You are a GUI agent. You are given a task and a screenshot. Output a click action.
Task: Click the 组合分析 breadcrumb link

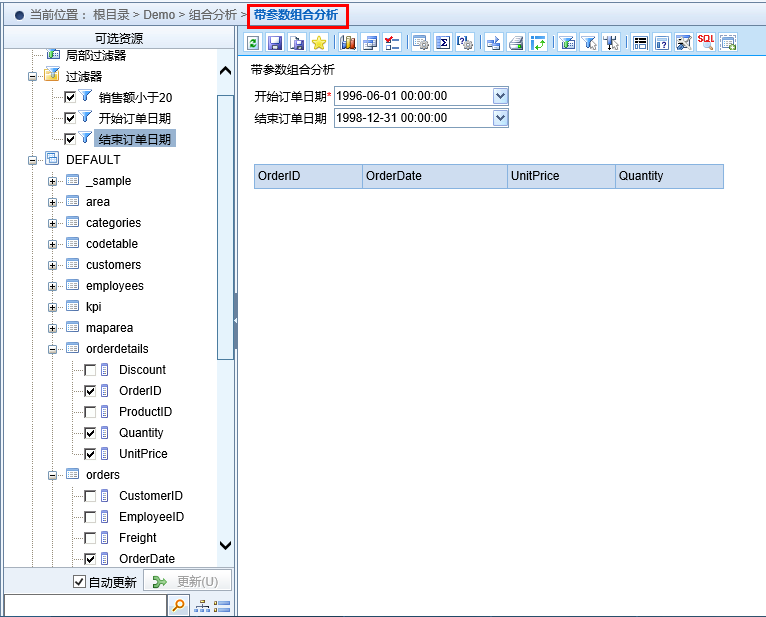(x=213, y=15)
